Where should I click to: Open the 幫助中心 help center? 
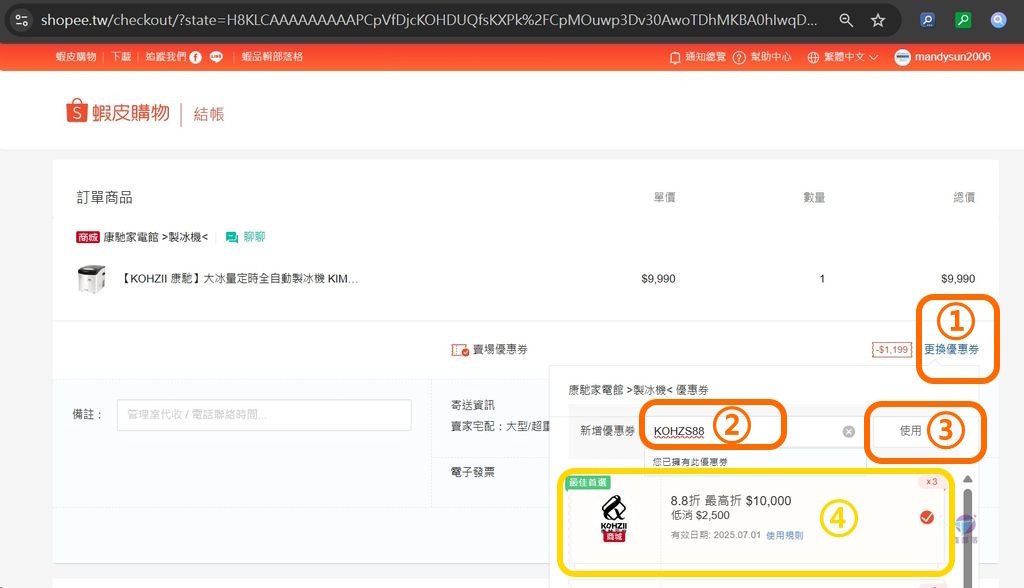(762, 57)
